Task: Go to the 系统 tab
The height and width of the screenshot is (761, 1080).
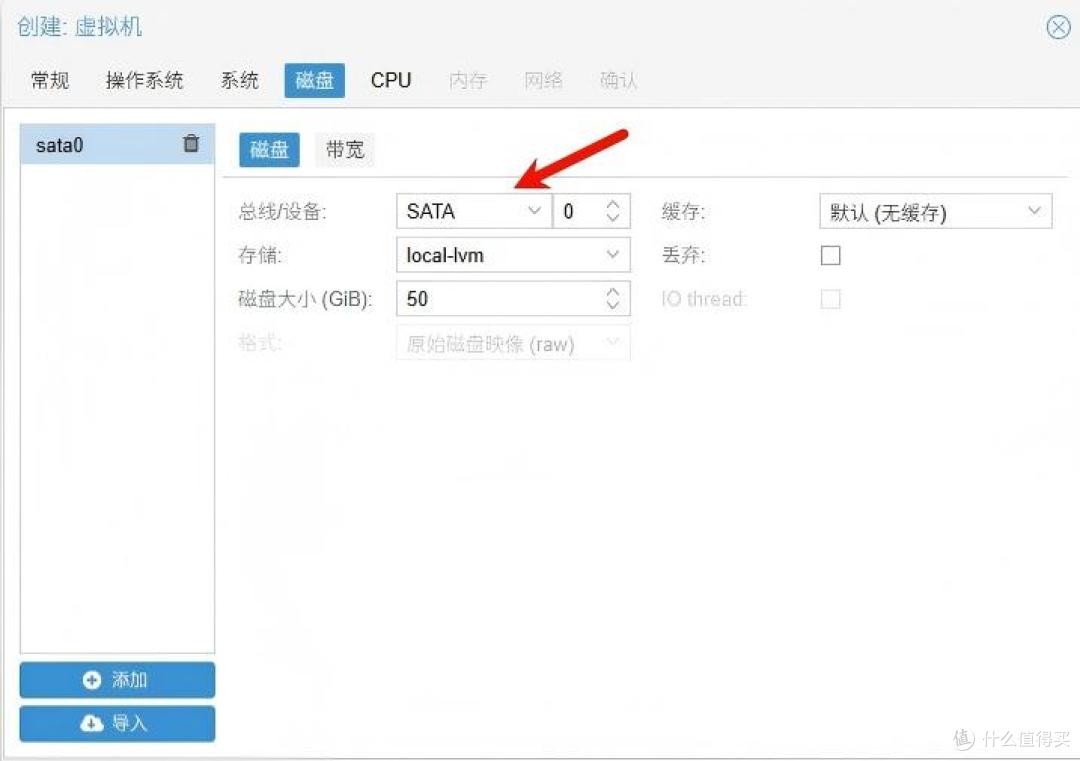Action: (239, 81)
